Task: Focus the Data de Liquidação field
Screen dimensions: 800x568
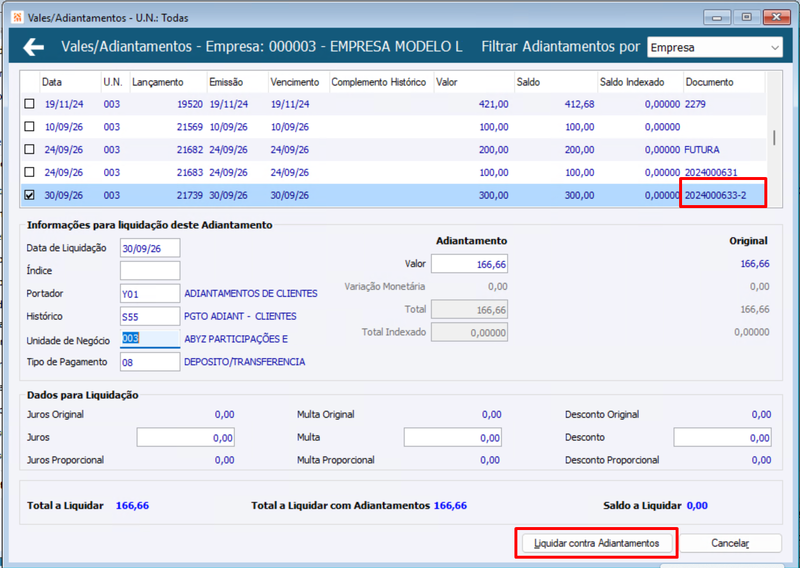Action: click(150, 248)
